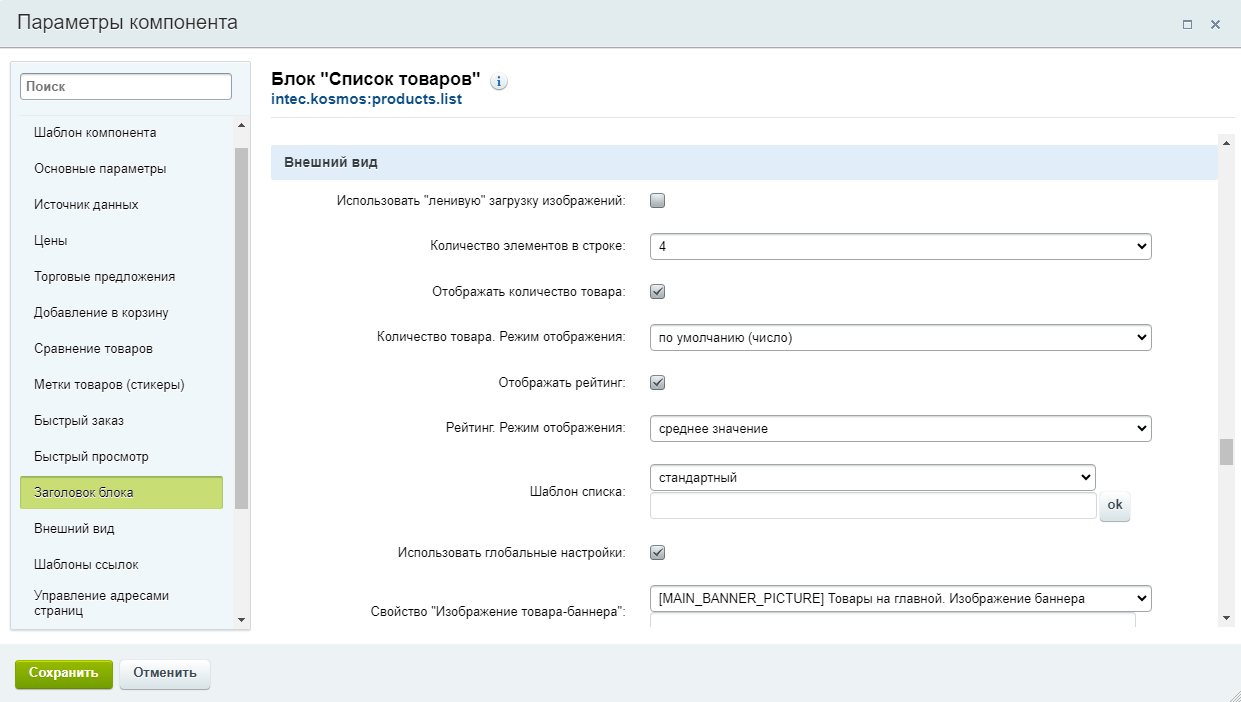Select 'Заголовок блока' in sidebar

121,492
